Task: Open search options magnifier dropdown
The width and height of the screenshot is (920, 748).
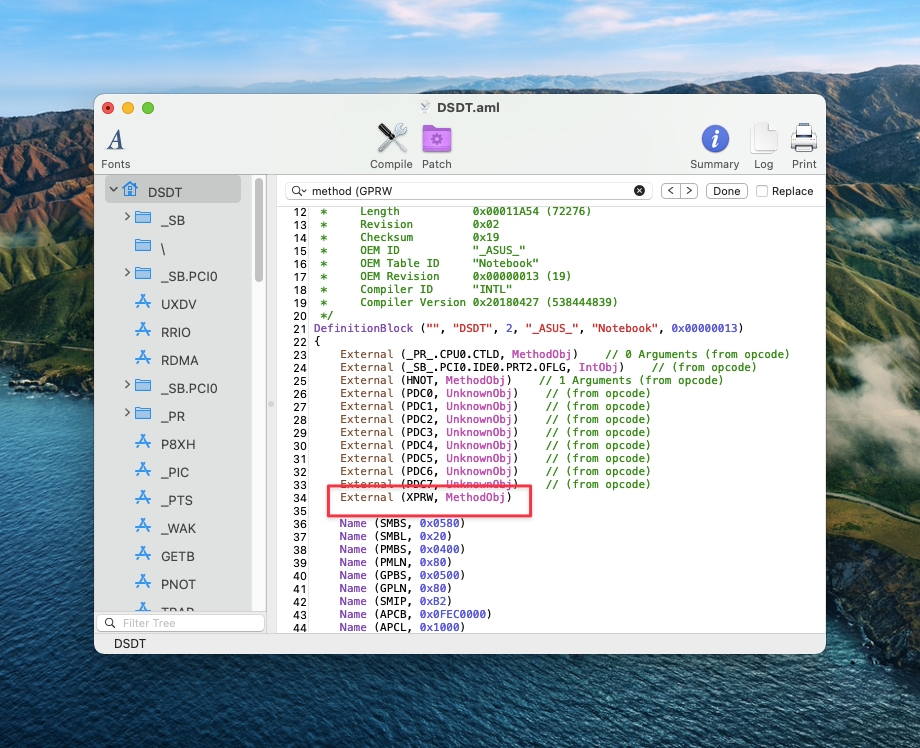Action: 299,191
